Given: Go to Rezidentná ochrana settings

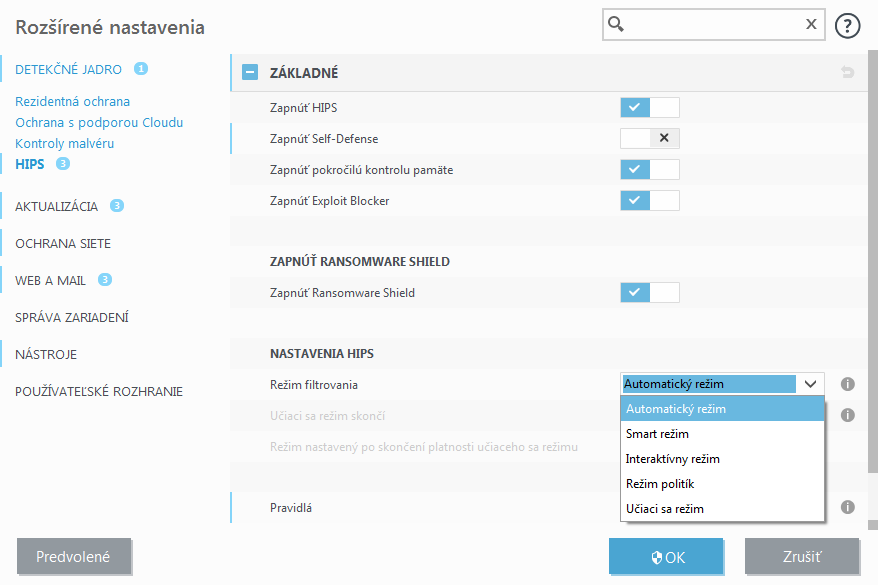Looking at the screenshot, I should (x=72, y=101).
